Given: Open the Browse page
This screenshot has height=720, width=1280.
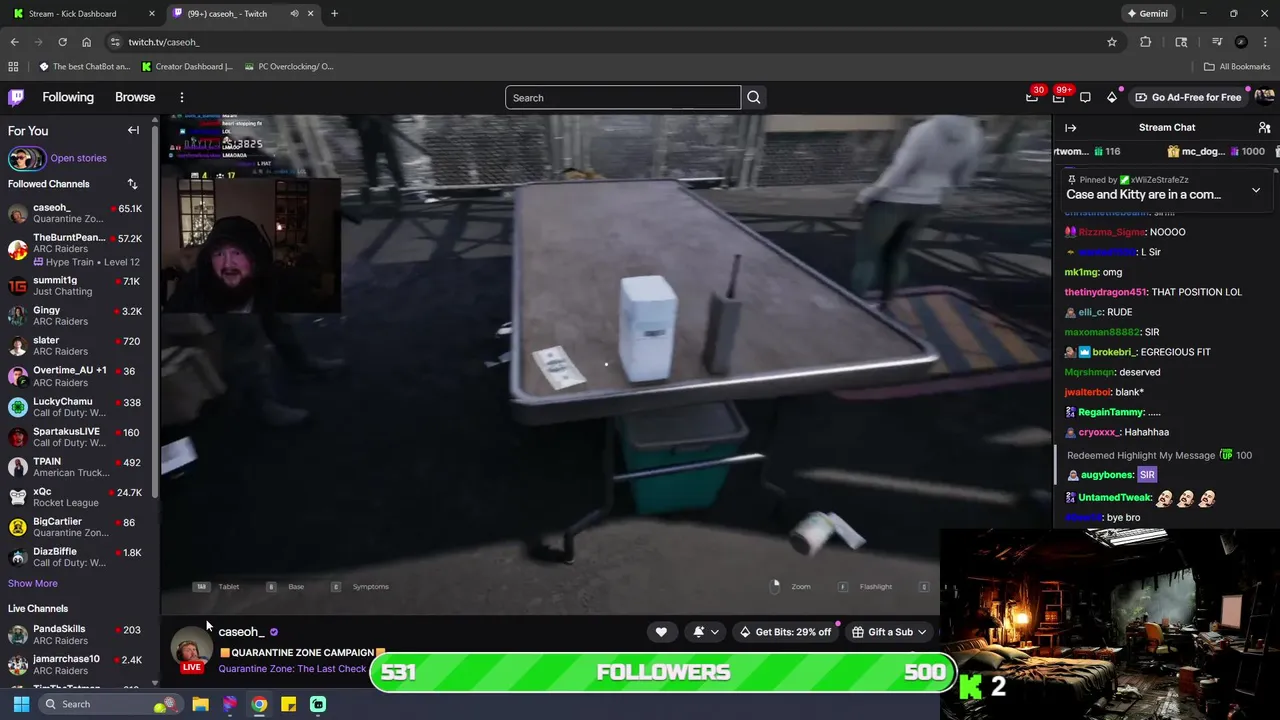Looking at the screenshot, I should tap(135, 97).
